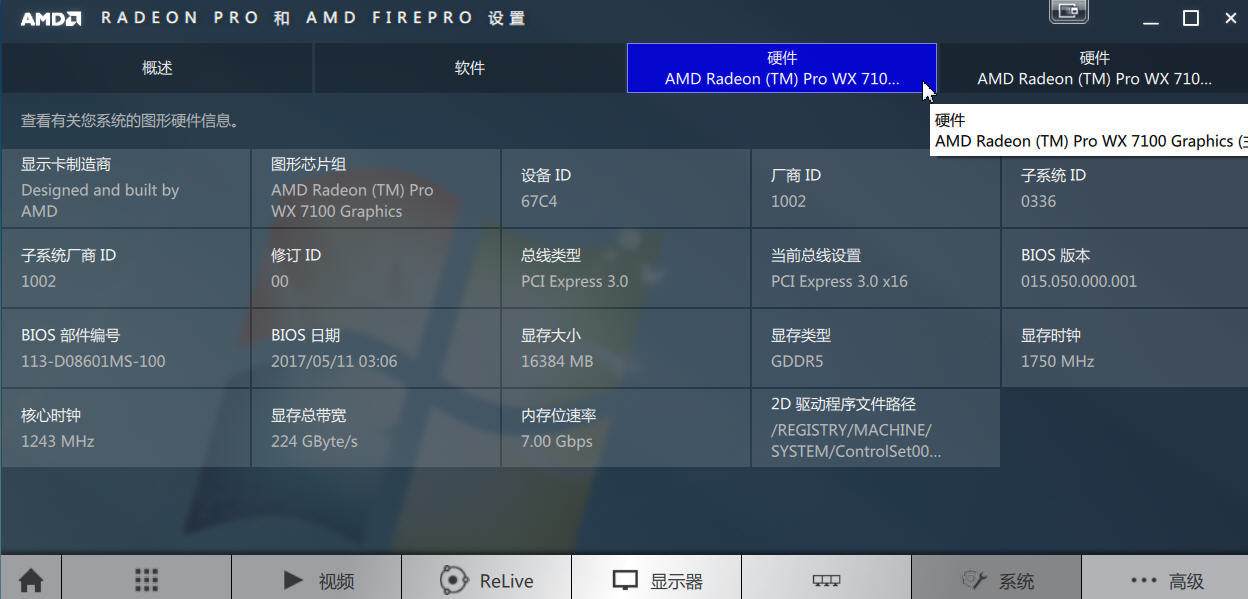
Task: Open the Gaming grid icon in bottom bar
Action: pos(146,580)
